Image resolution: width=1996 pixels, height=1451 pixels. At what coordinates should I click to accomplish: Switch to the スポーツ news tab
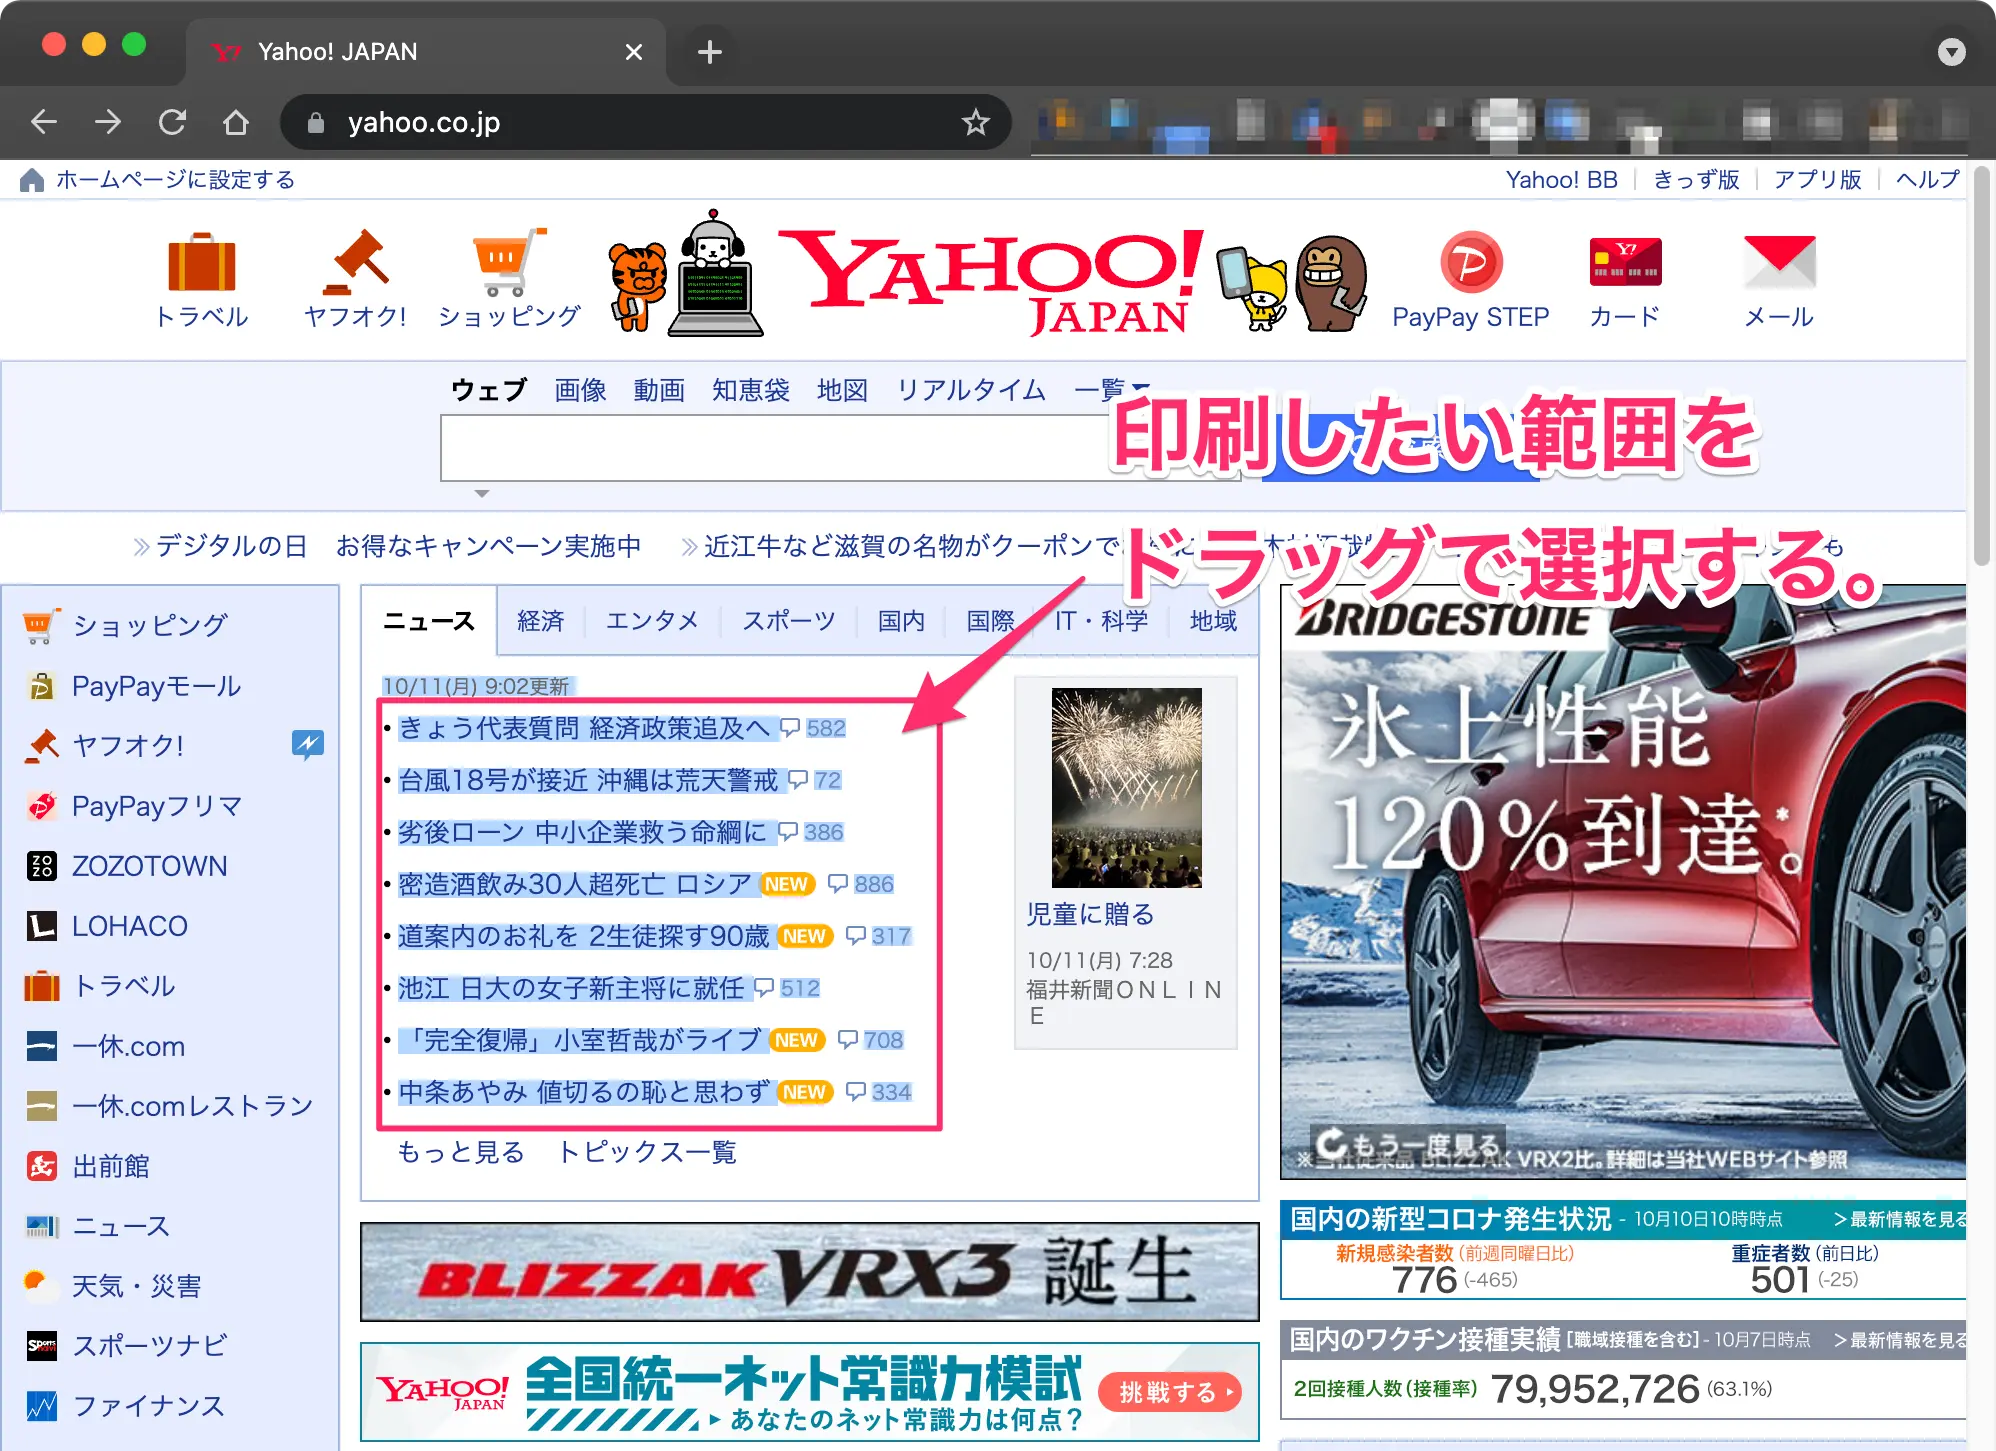789,621
